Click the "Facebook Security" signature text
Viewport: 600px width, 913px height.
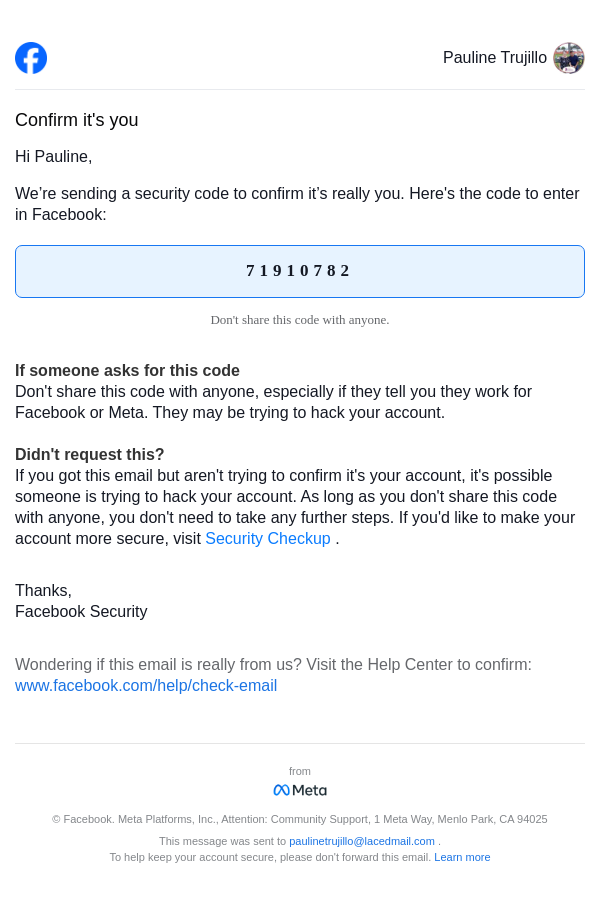81,612
